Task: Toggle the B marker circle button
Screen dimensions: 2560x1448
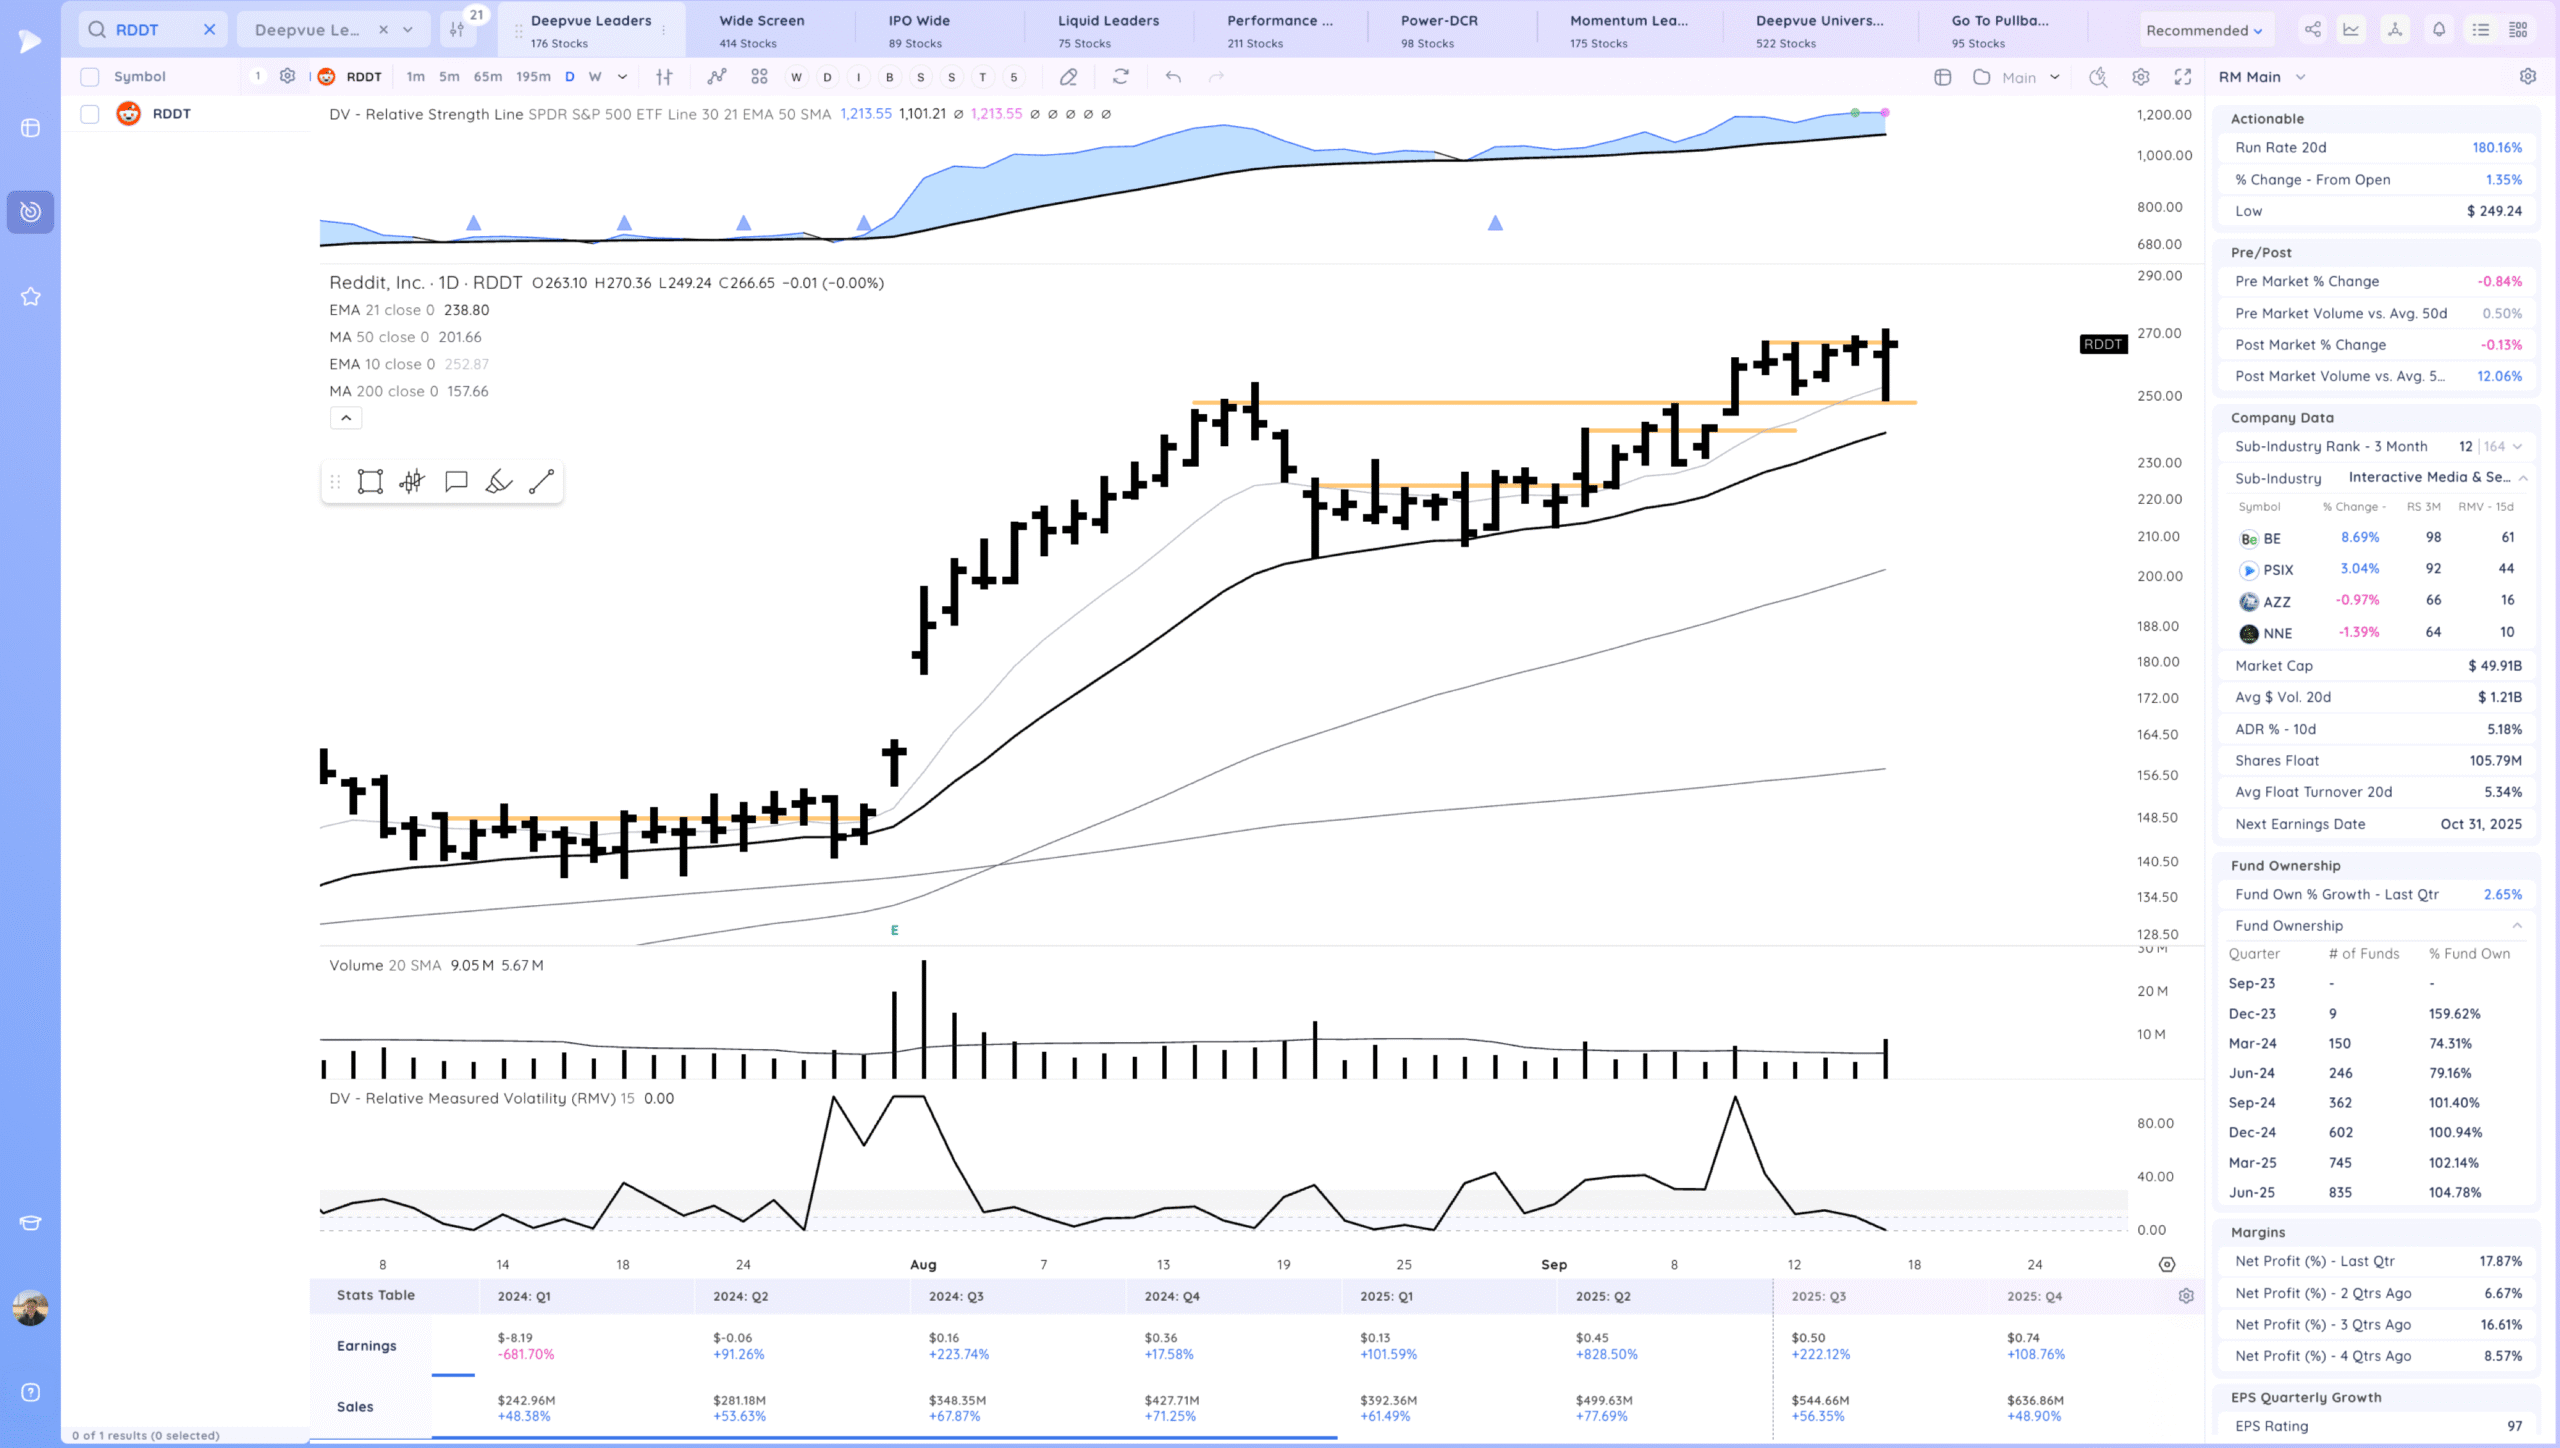Action: 889,77
